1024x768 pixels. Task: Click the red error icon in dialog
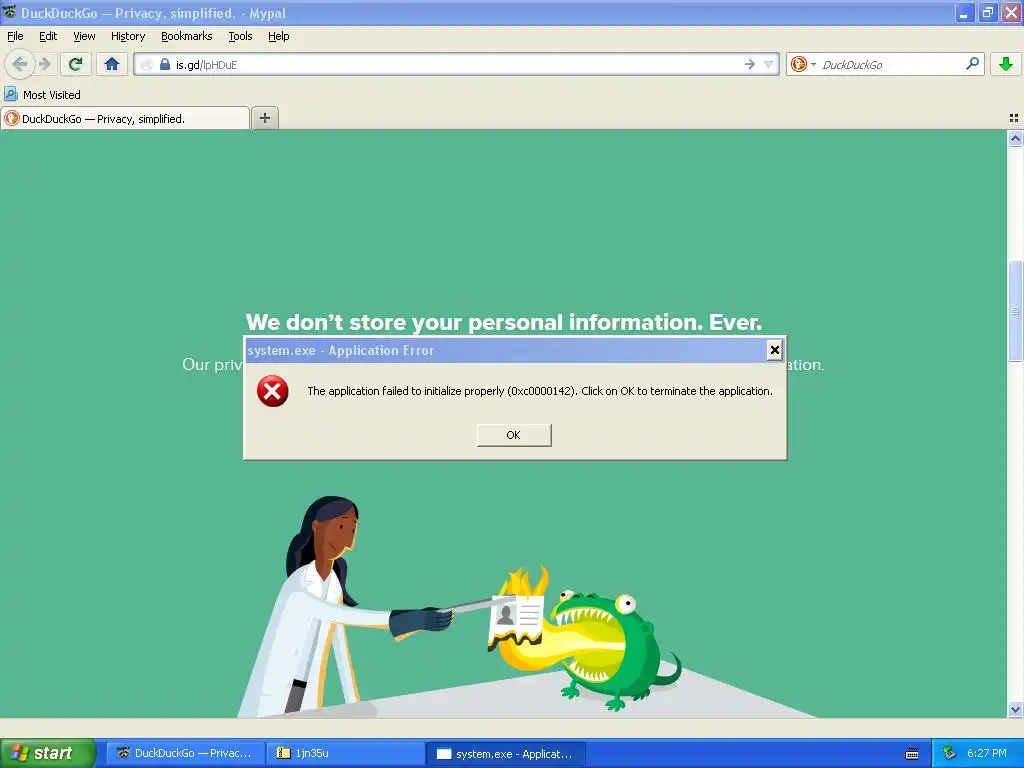click(x=272, y=391)
